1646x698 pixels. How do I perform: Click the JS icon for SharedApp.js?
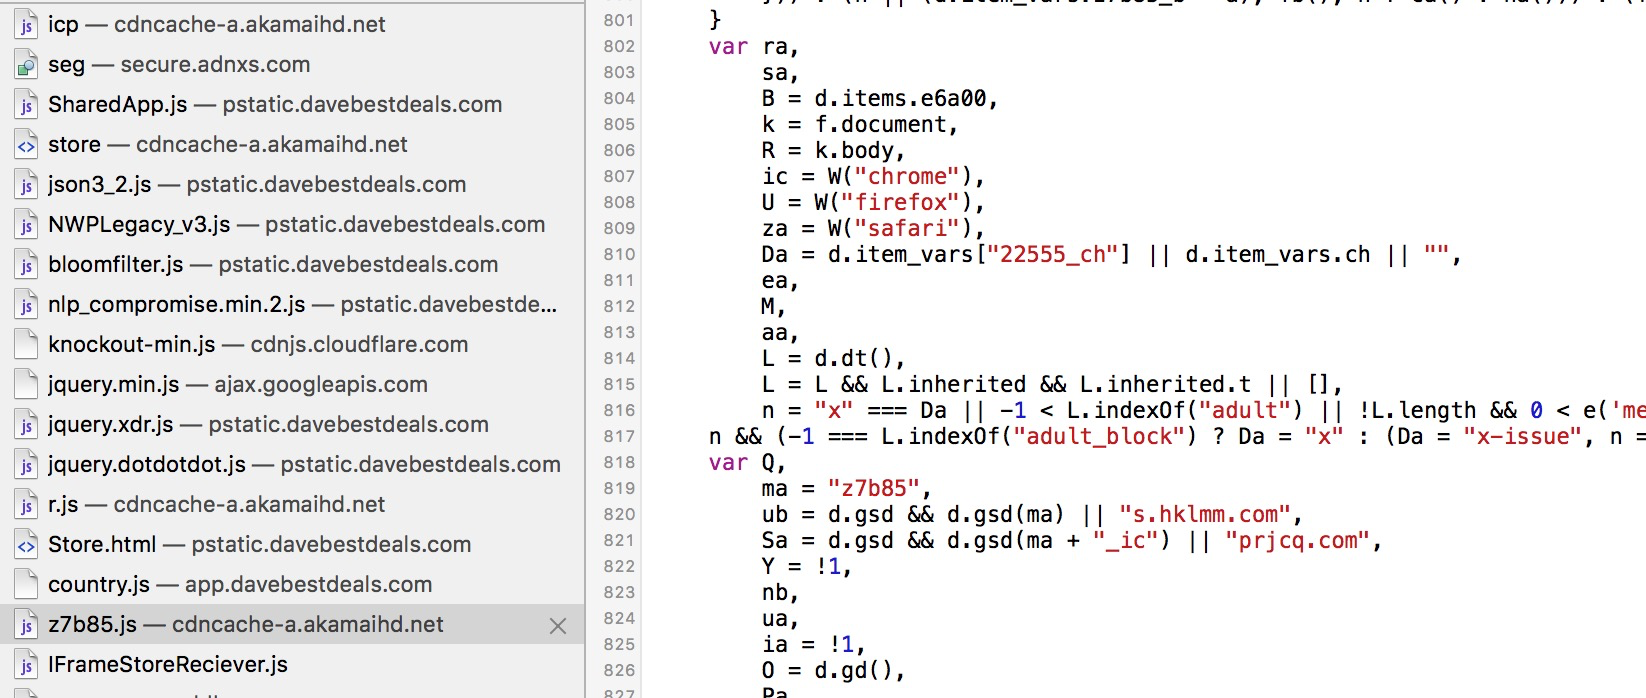click(26, 105)
